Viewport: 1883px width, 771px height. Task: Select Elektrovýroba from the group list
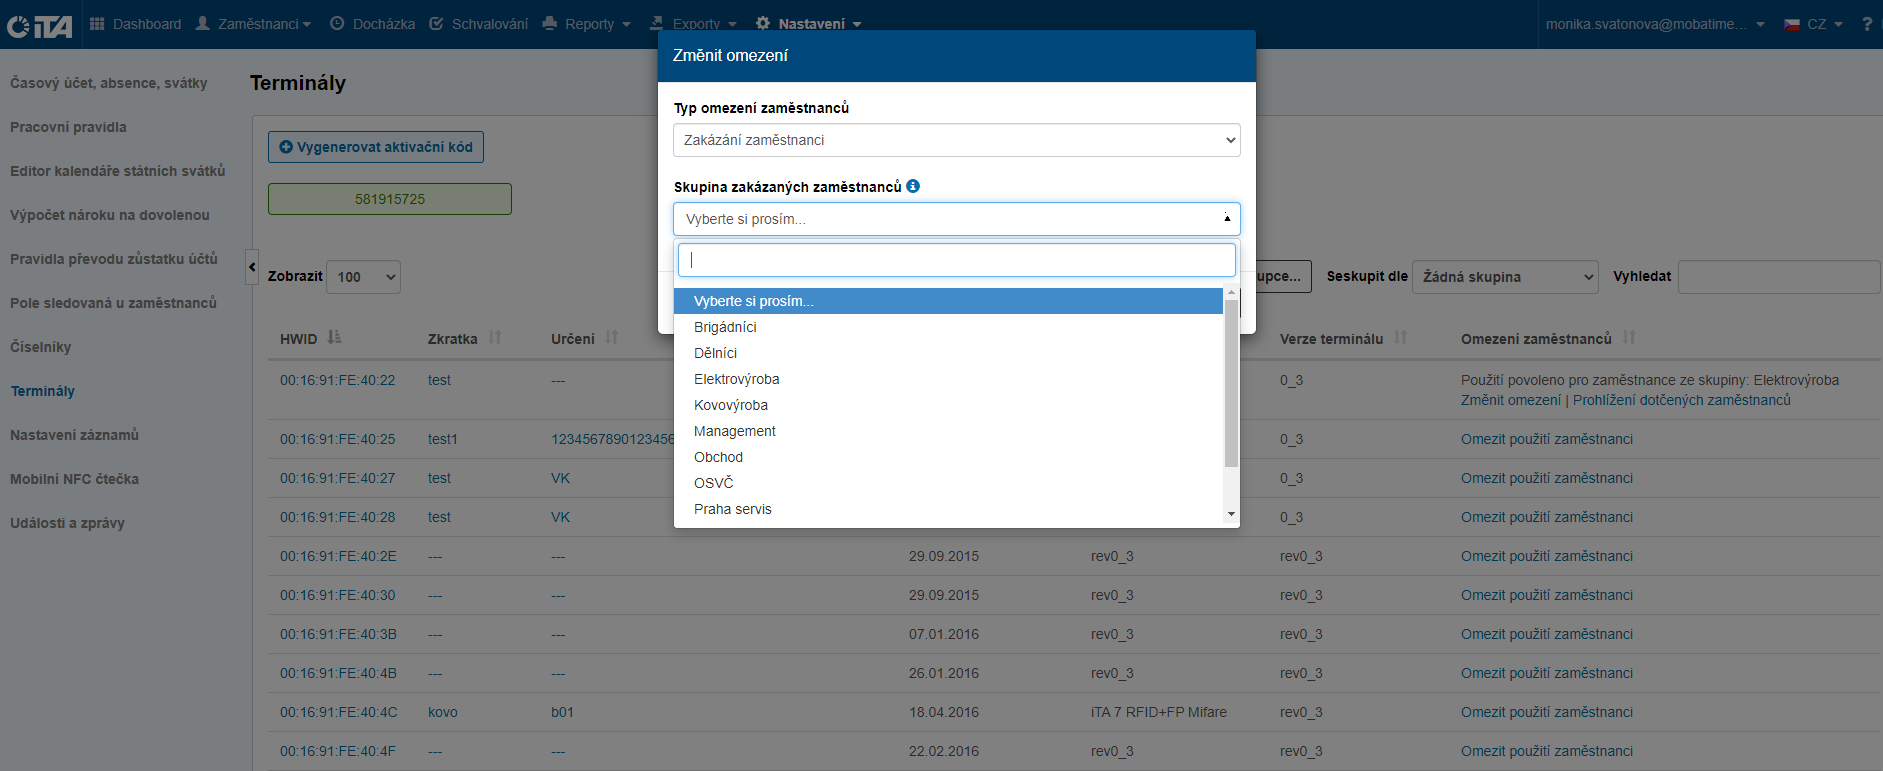737,379
